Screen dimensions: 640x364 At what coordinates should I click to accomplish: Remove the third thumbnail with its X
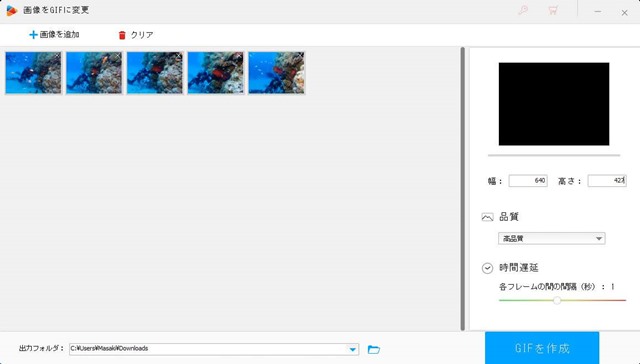pyautogui.click(x=178, y=55)
